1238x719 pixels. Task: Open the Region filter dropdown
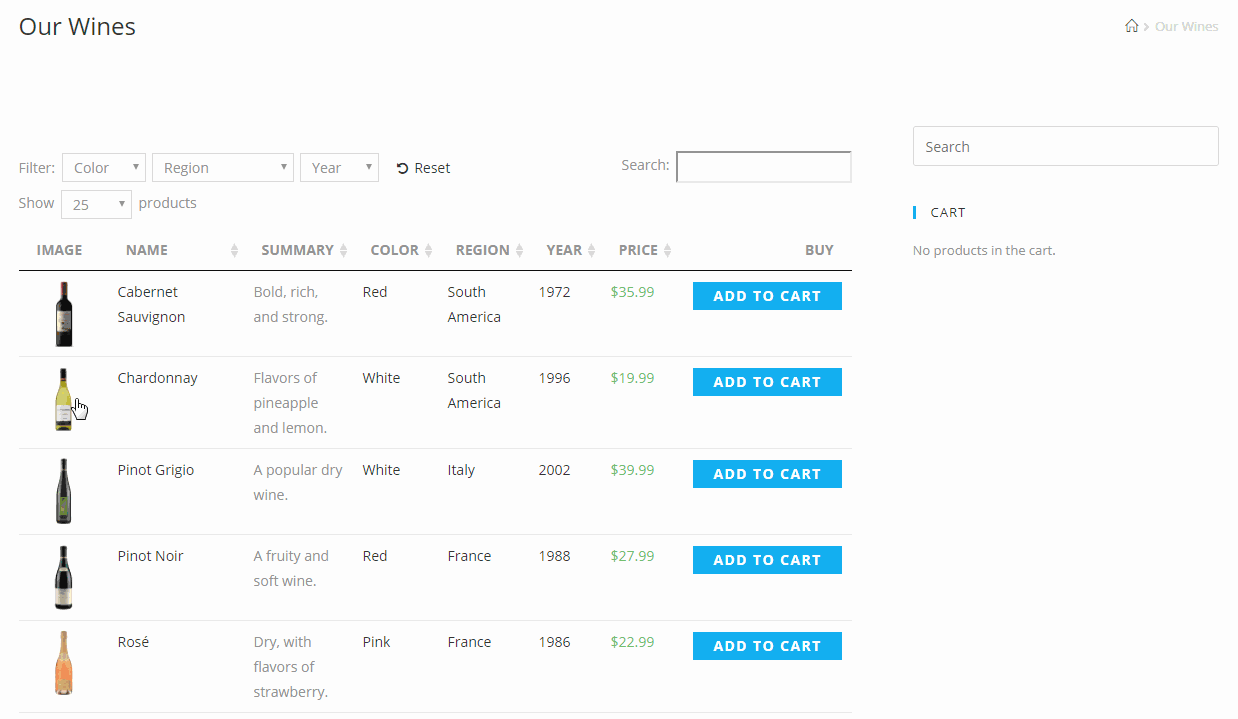(x=222, y=167)
